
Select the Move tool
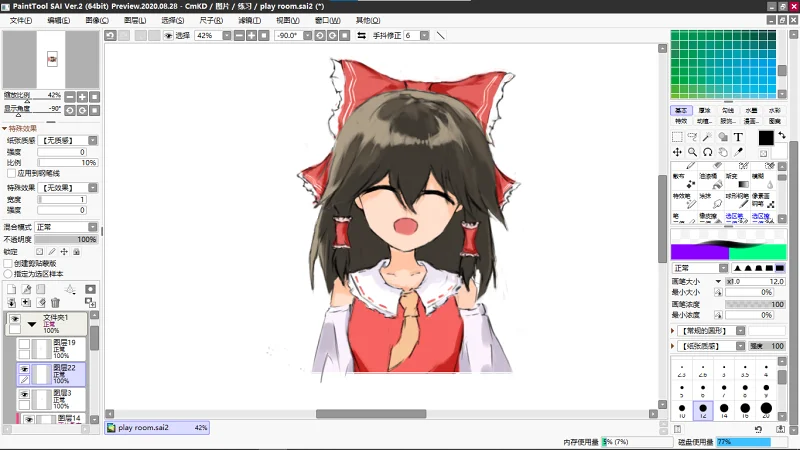677,152
